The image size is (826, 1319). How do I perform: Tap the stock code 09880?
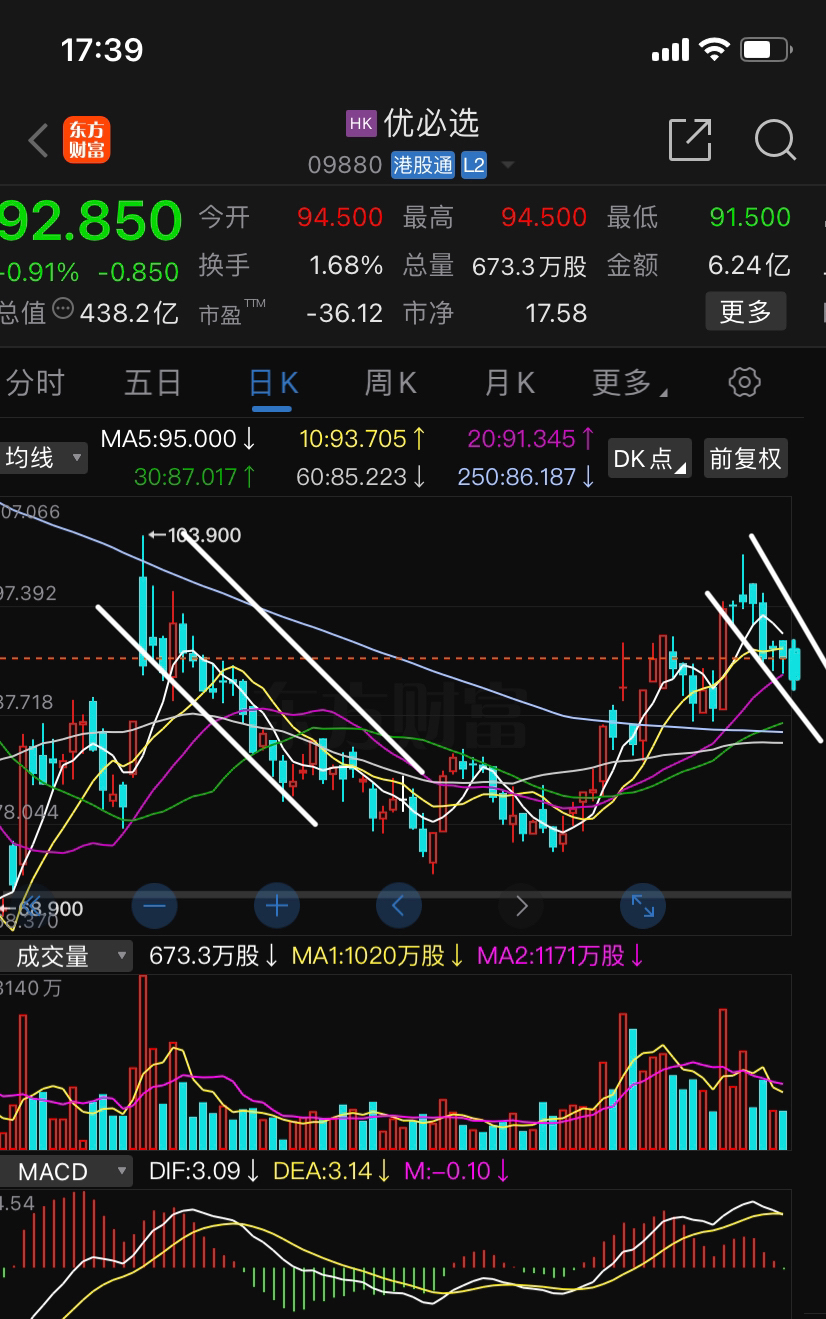[345, 165]
